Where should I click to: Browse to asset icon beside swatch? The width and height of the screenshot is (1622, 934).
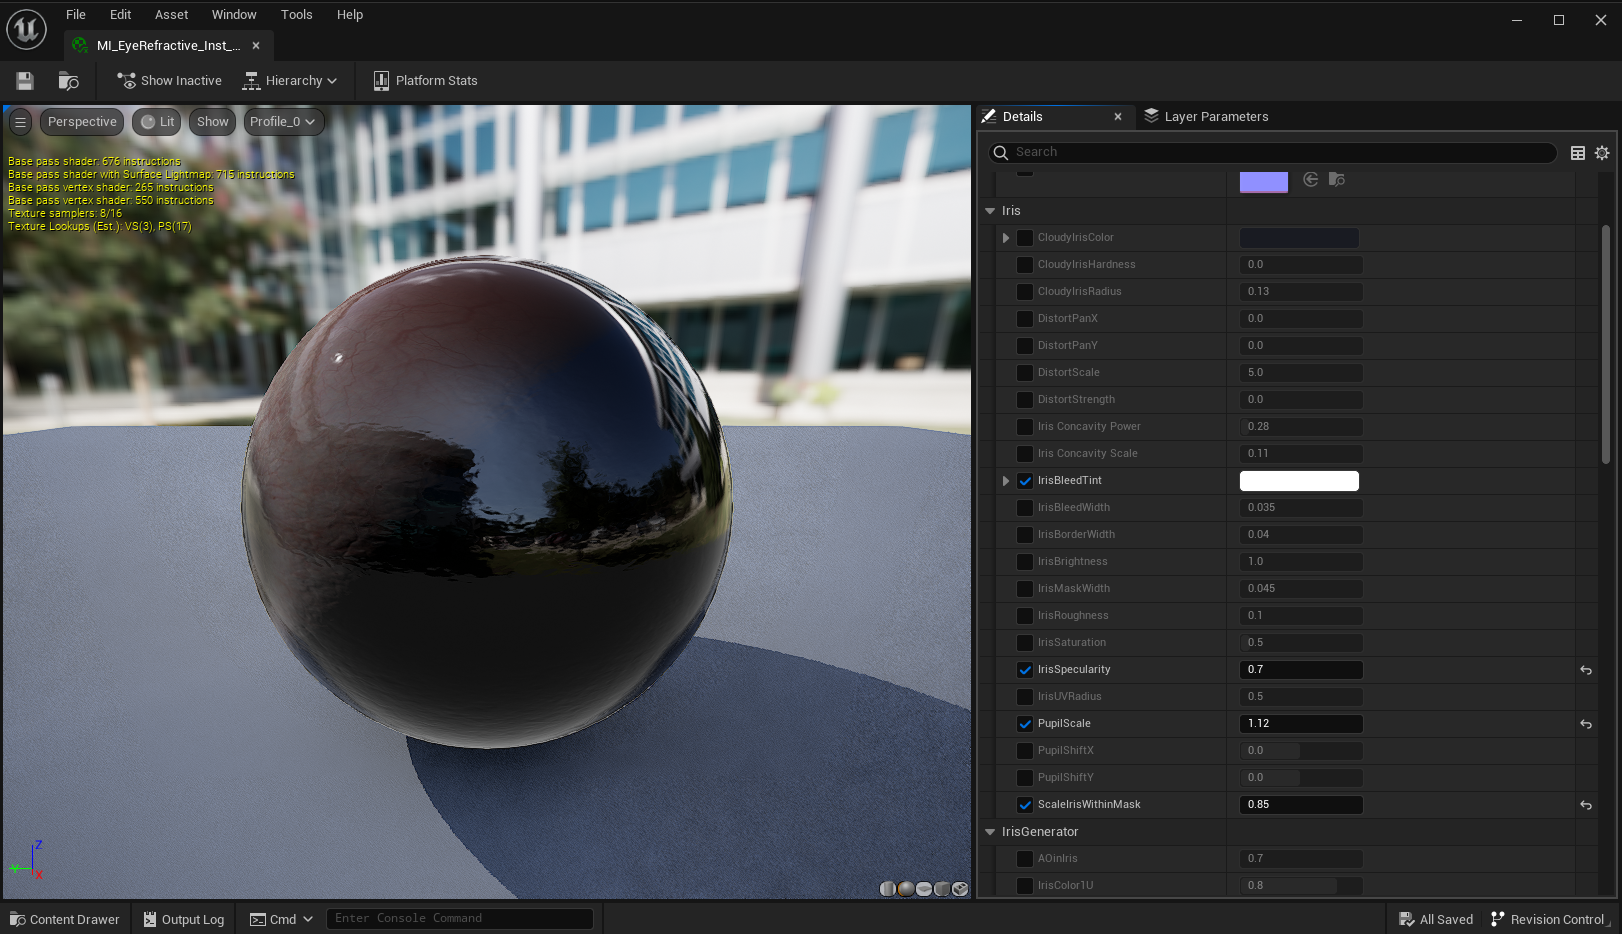coord(1337,180)
